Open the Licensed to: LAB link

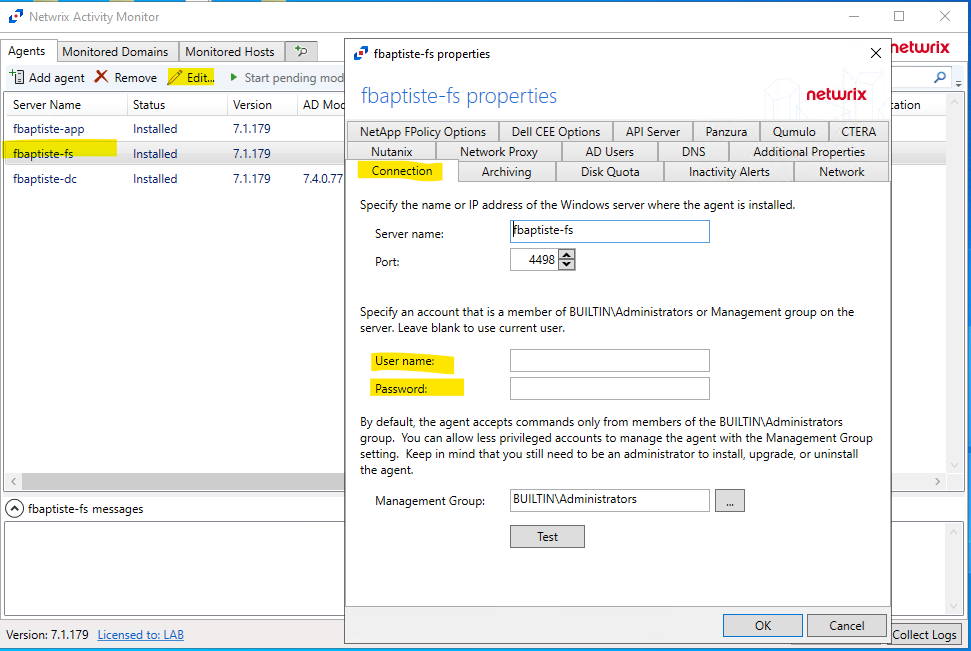[x=140, y=635]
